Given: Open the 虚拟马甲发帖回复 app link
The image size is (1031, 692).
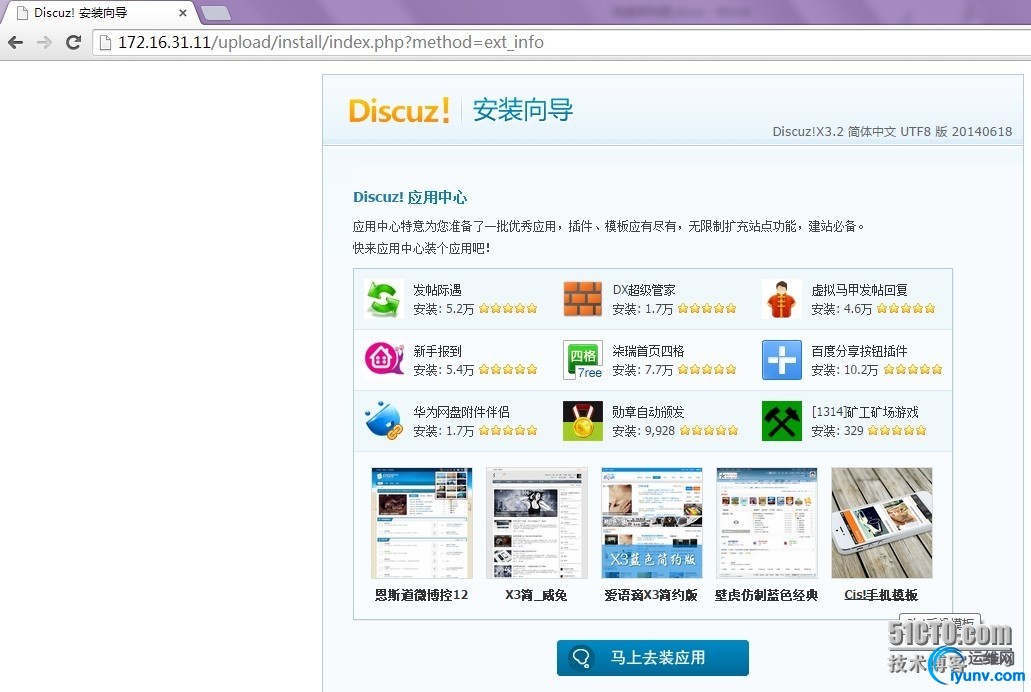Looking at the screenshot, I should pyautogui.click(x=859, y=290).
